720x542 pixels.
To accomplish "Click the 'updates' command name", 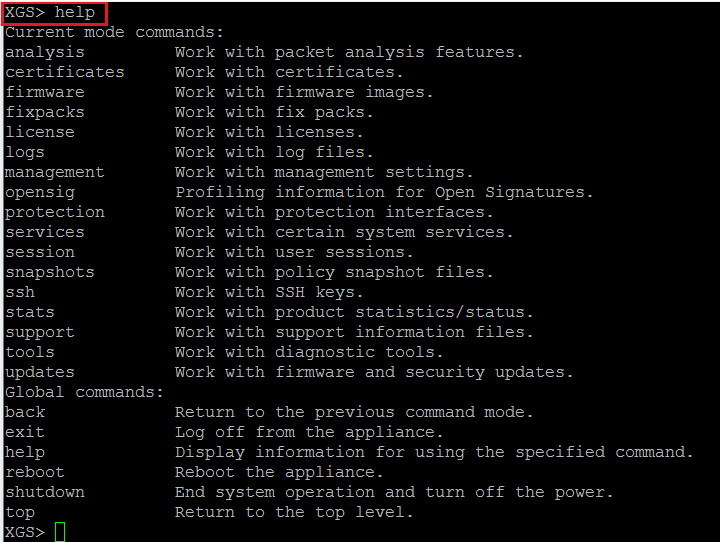I will [40, 372].
